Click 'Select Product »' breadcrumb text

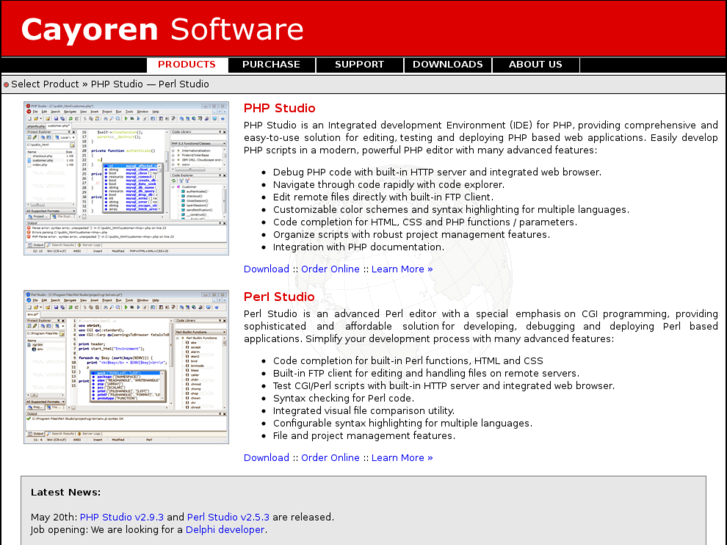coord(49,84)
